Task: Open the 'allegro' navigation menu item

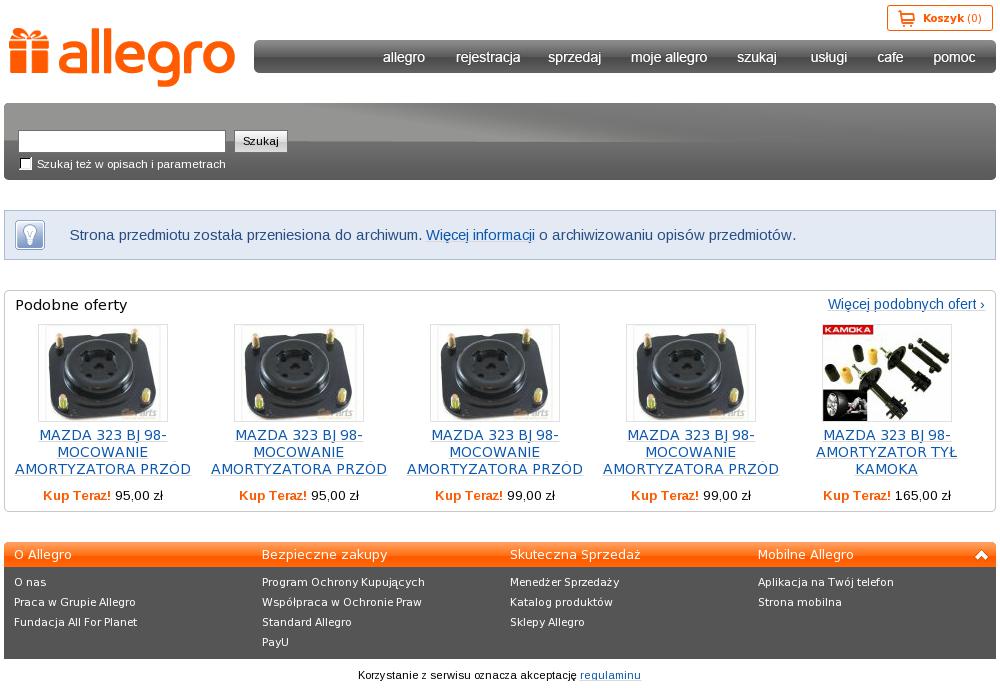Action: point(404,57)
